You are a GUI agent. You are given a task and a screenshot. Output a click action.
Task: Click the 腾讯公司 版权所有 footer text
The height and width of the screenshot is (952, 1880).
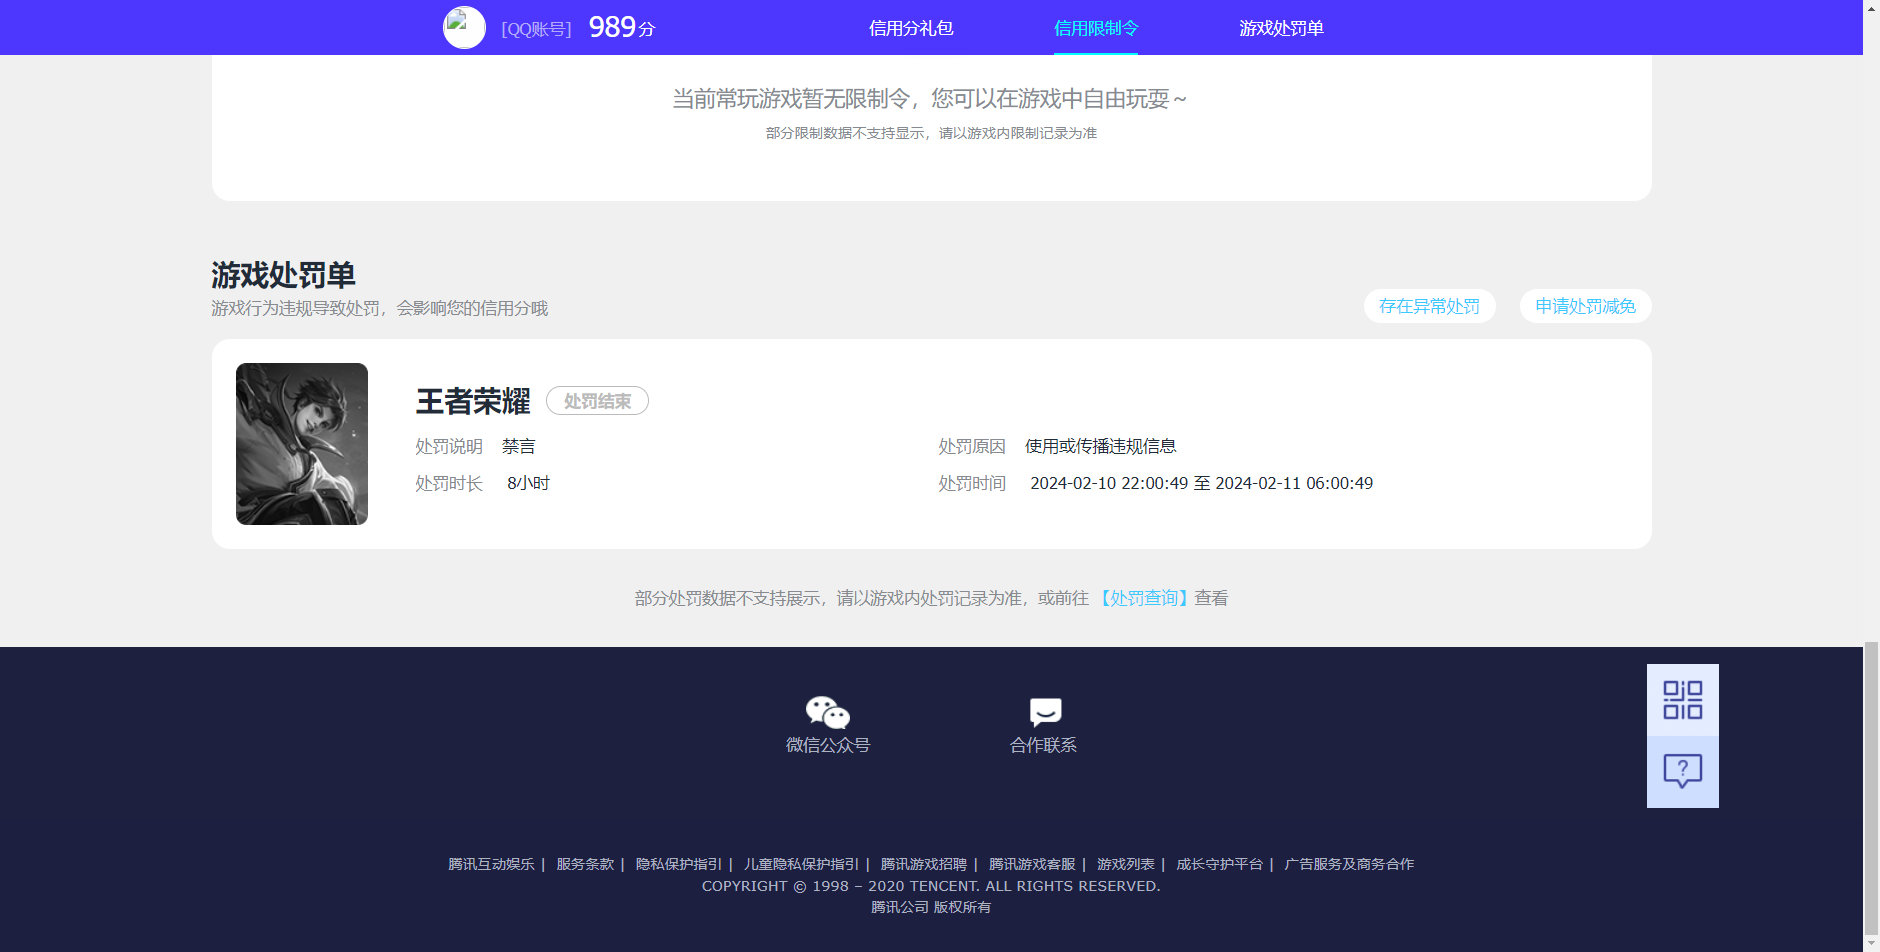coord(931,907)
